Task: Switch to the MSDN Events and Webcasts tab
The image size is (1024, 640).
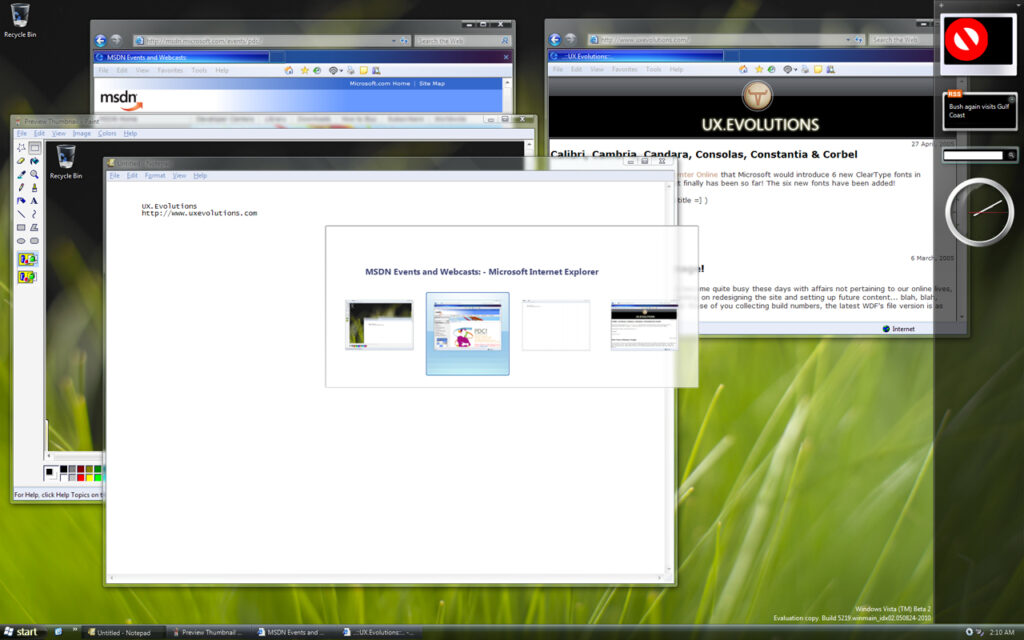Action: (x=182, y=57)
